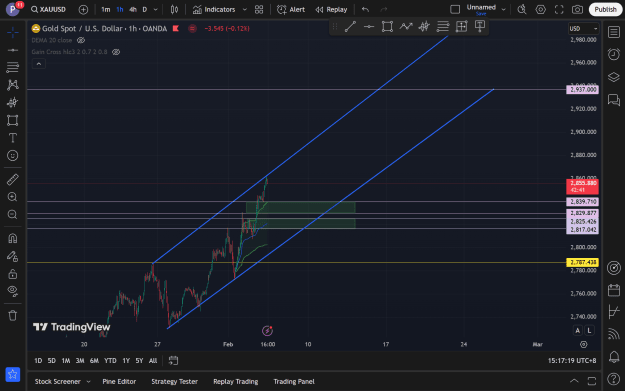Image resolution: width=625 pixels, height=391 pixels.
Task: Expand the timeframe dropdown arrow
Action: tap(156, 10)
